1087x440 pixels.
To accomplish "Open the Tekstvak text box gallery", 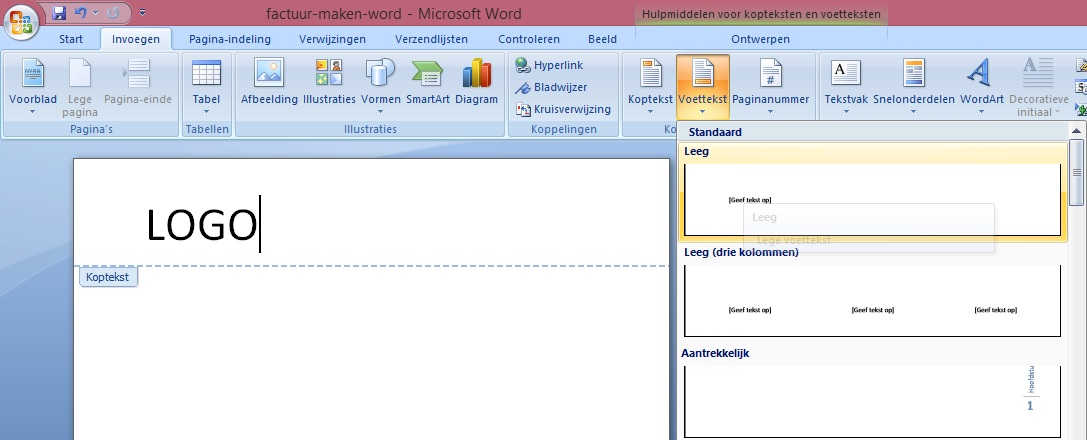I will [x=846, y=87].
